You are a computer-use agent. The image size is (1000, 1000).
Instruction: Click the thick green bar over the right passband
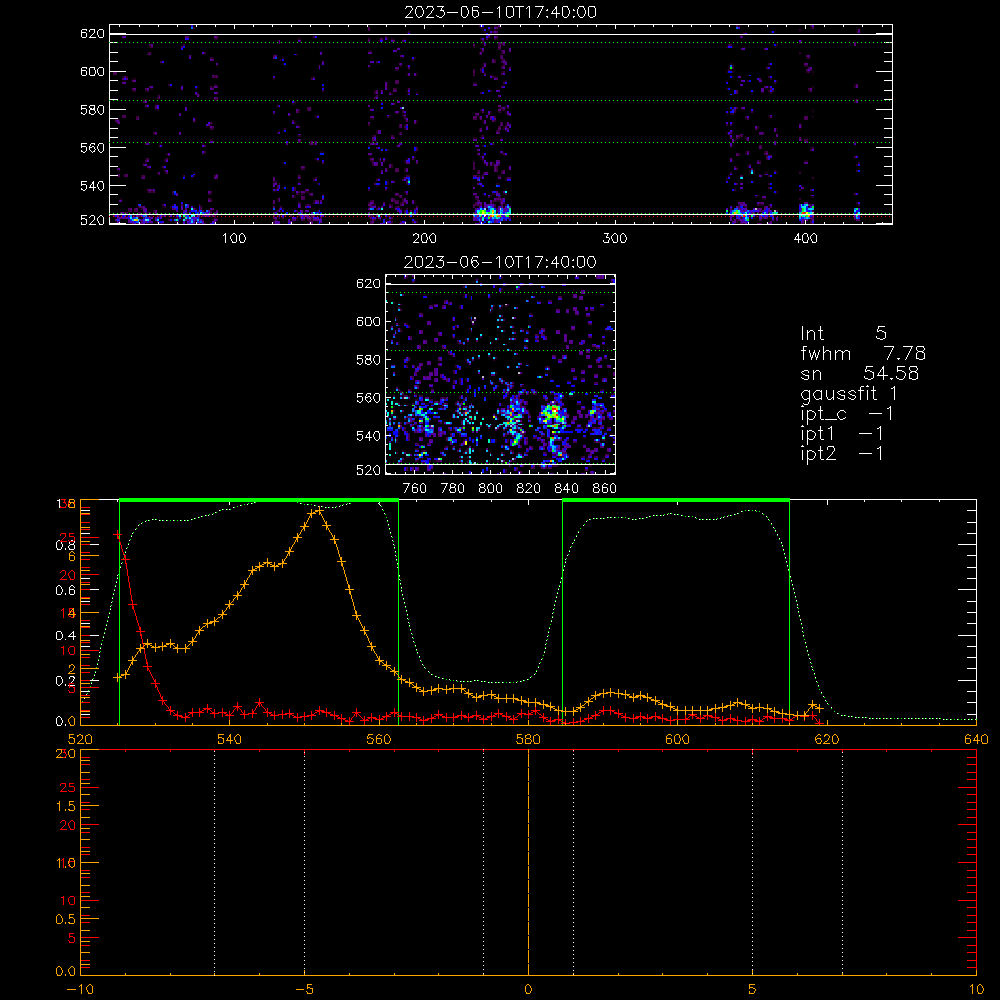click(676, 501)
